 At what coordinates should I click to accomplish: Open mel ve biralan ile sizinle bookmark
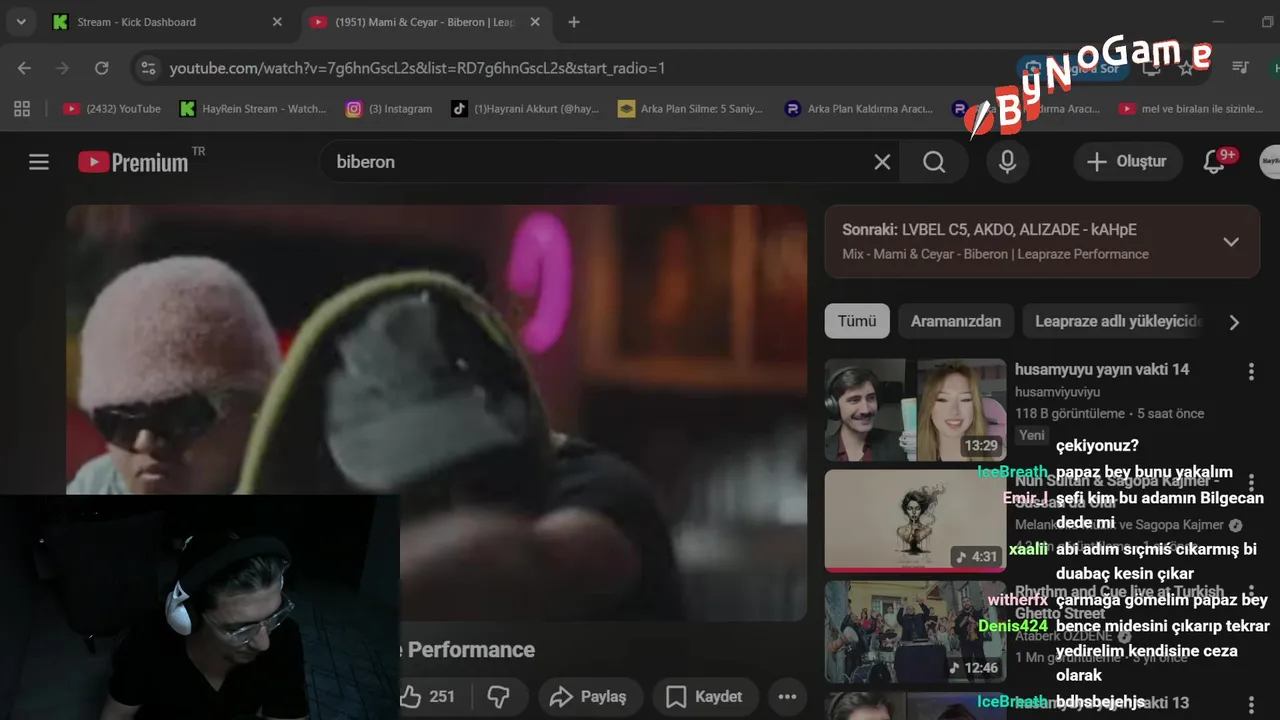[1192, 109]
